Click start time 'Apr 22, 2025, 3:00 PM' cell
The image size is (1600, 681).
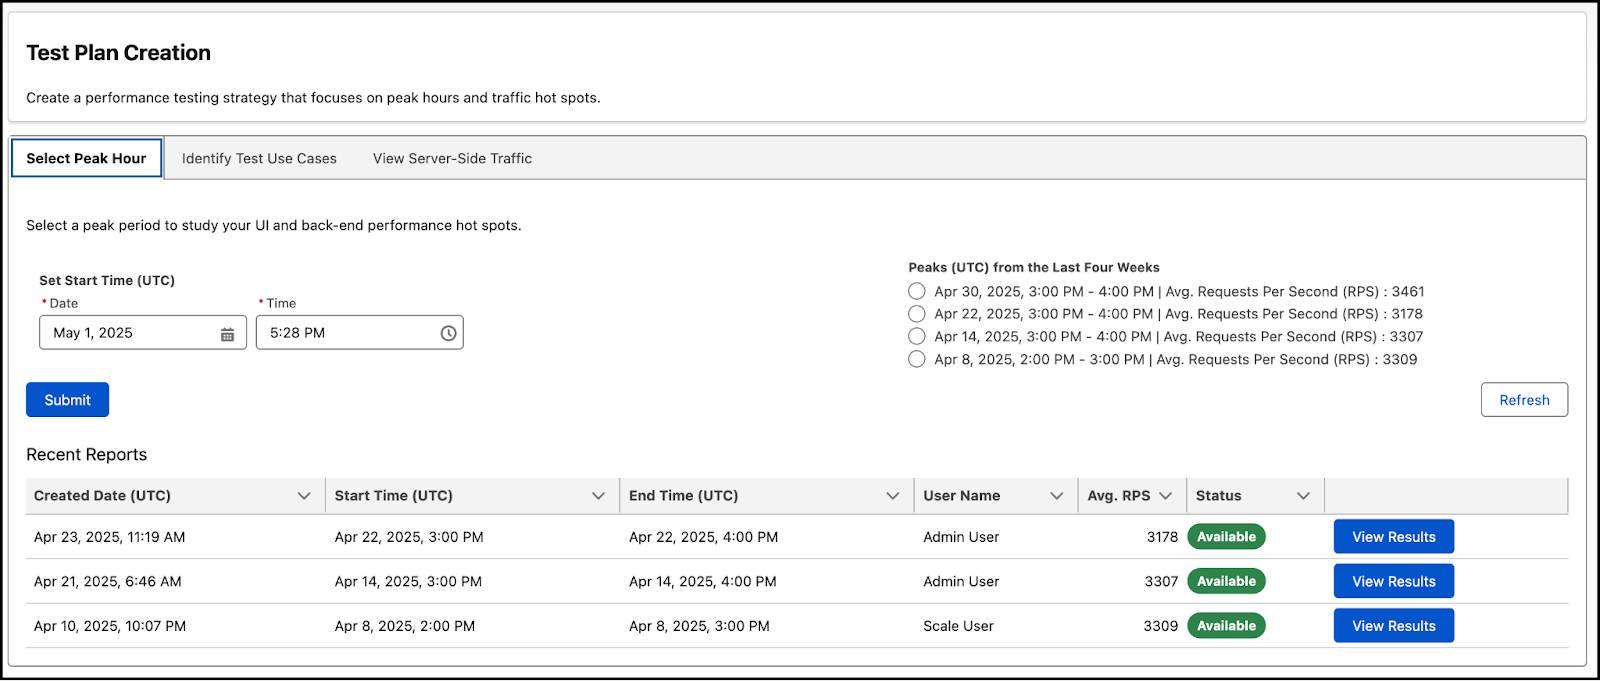tap(409, 537)
